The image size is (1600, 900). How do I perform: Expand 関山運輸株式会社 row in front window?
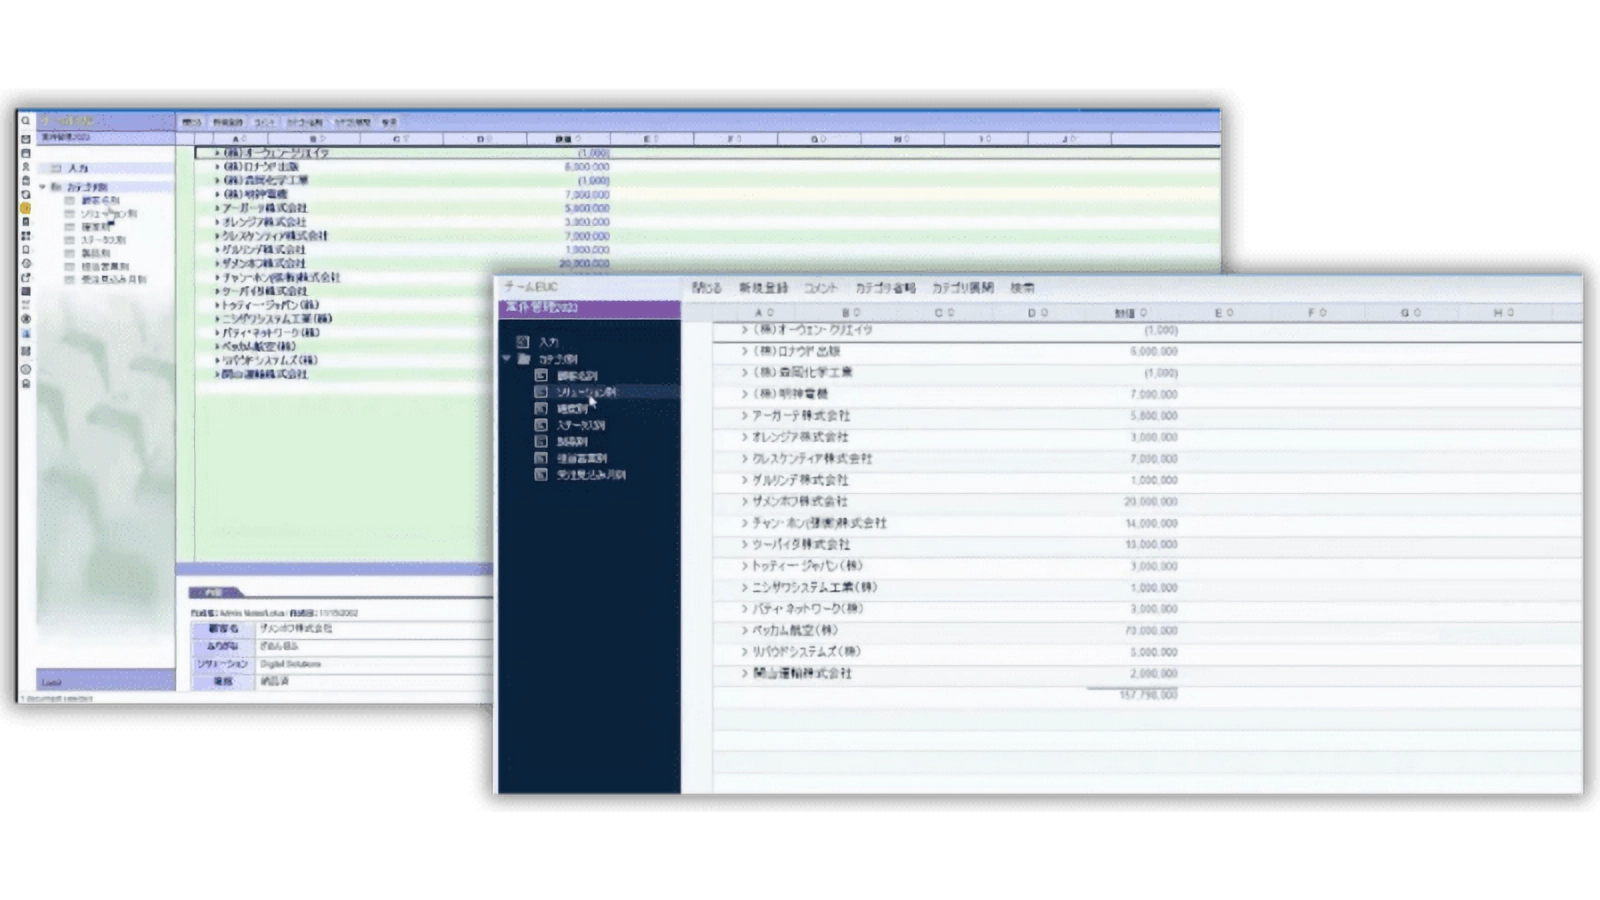coord(744,673)
